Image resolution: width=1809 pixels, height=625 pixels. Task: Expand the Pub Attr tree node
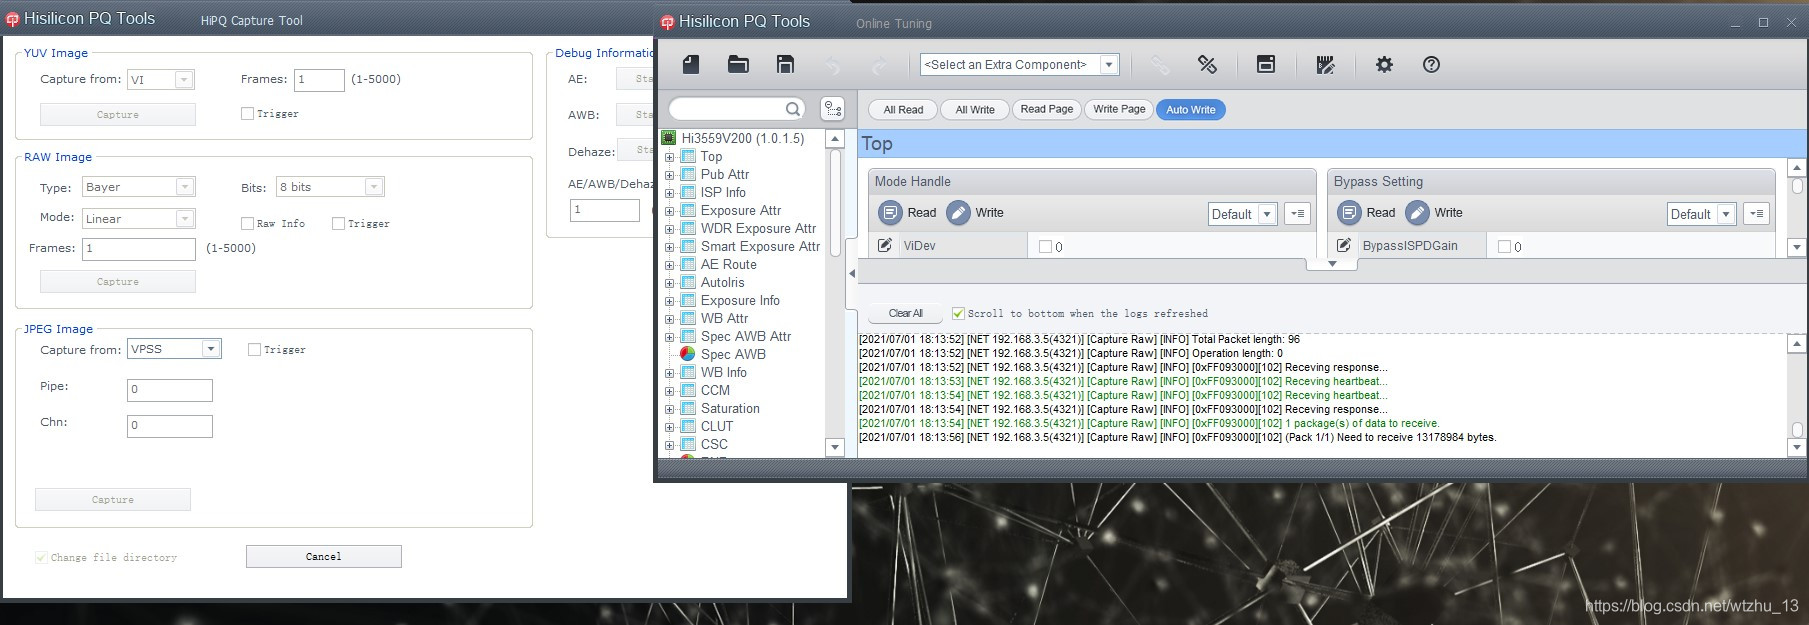[x=669, y=175]
